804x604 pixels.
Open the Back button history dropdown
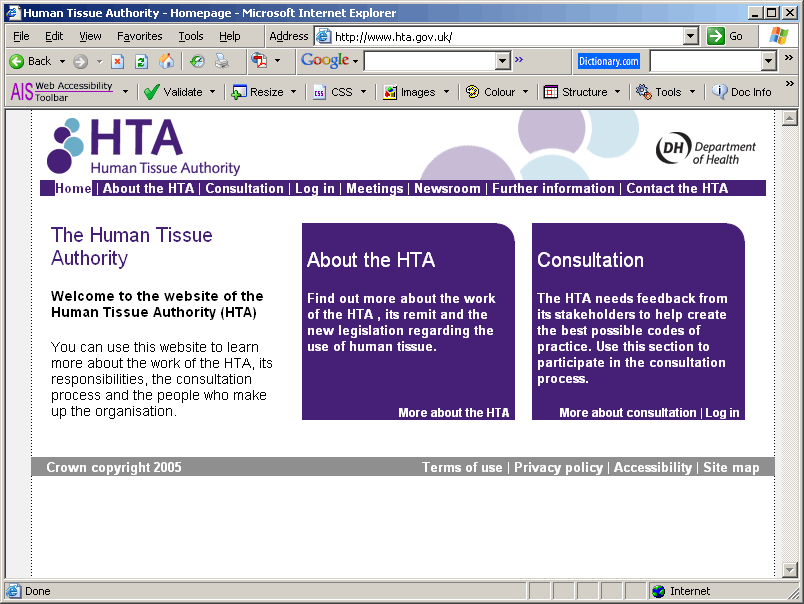coord(62,62)
